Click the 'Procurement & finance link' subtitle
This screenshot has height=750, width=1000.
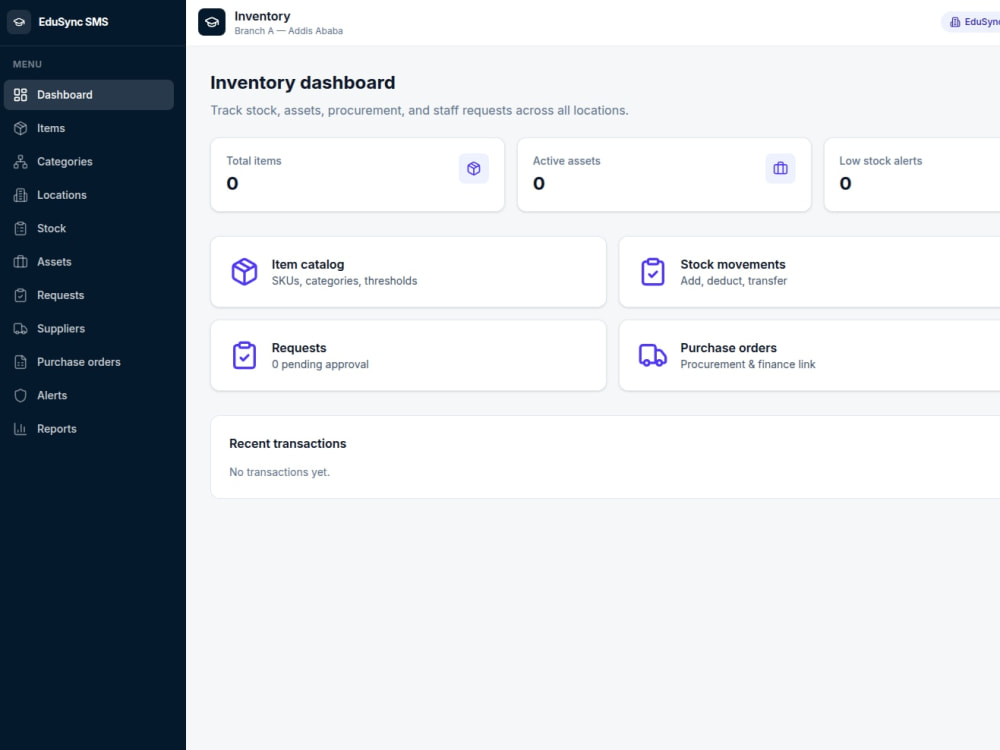(x=747, y=365)
